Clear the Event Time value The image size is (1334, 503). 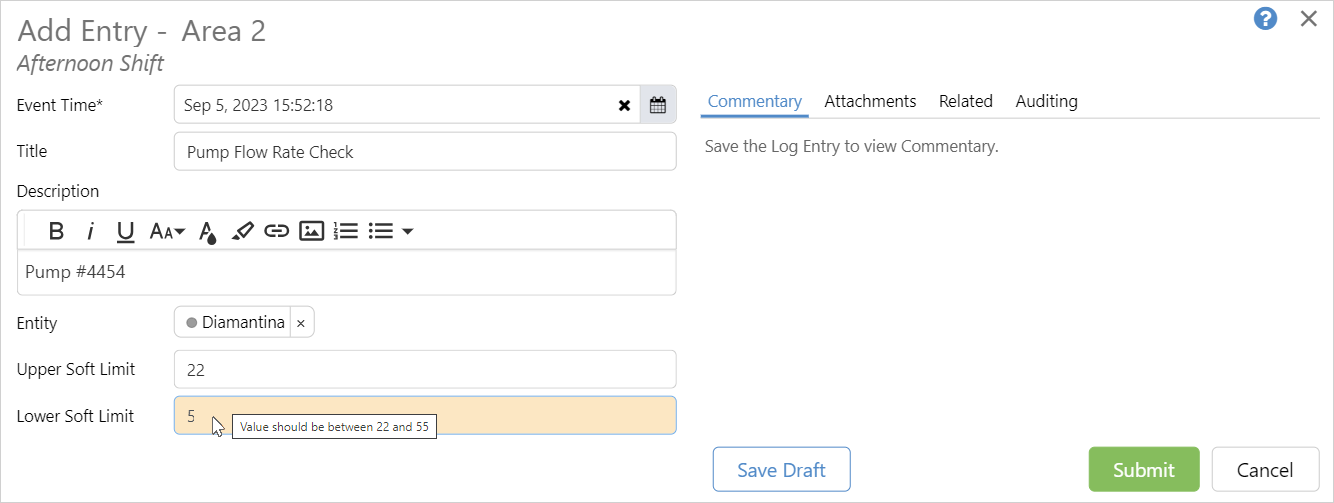pos(624,104)
